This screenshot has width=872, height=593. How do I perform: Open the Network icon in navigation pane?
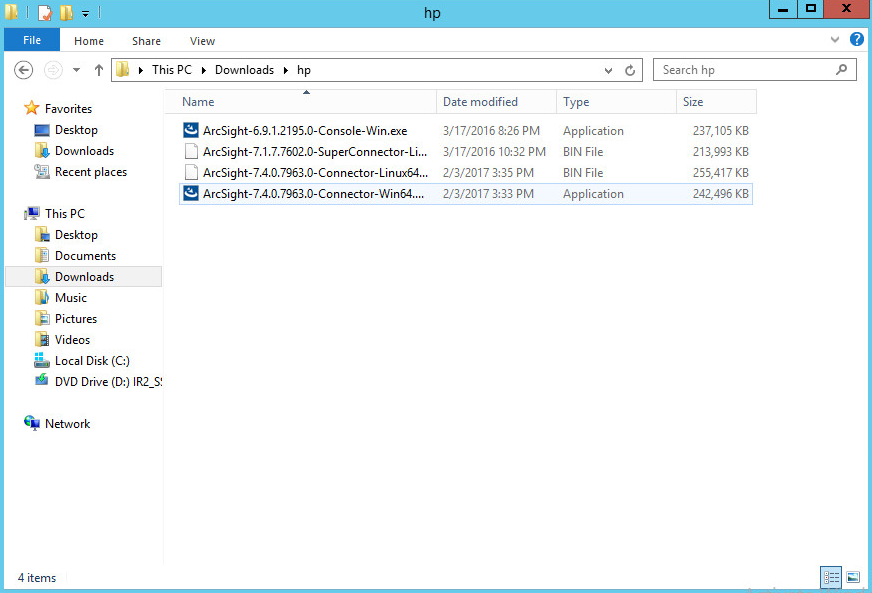pos(32,424)
